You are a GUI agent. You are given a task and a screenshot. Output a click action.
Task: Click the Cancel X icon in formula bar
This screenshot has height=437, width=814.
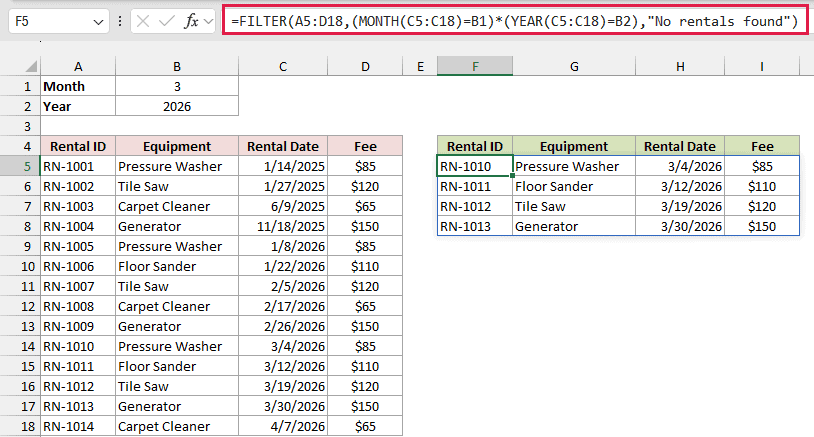tap(143, 21)
